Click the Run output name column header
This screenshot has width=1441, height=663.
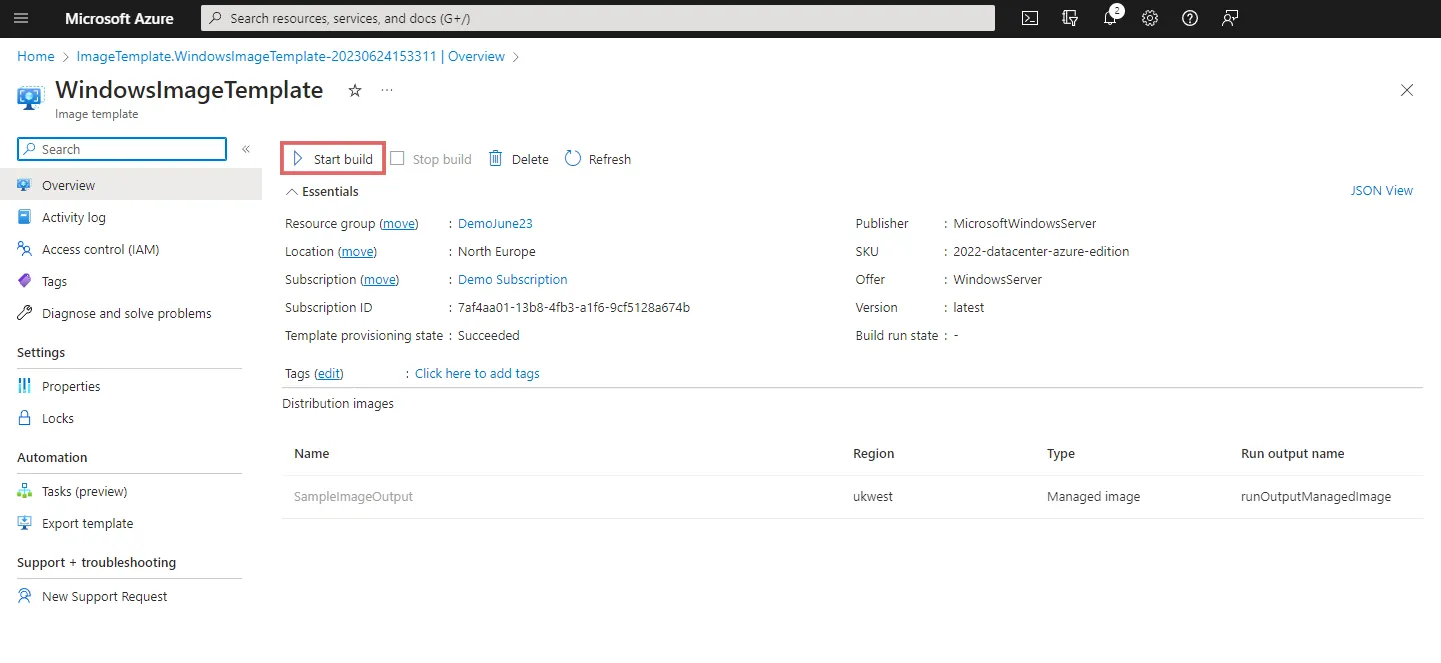1293,454
